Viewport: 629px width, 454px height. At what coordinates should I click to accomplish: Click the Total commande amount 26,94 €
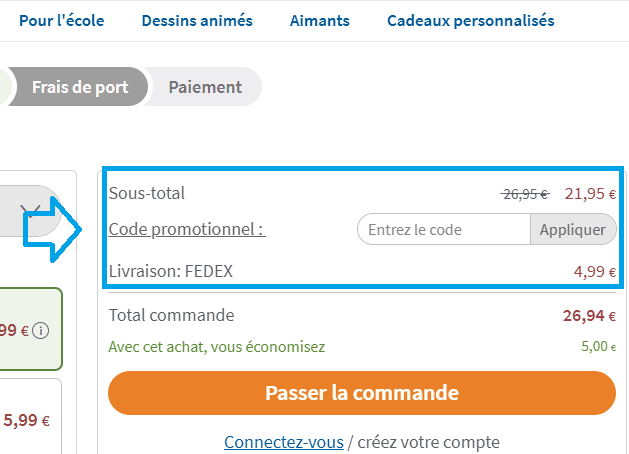click(589, 316)
